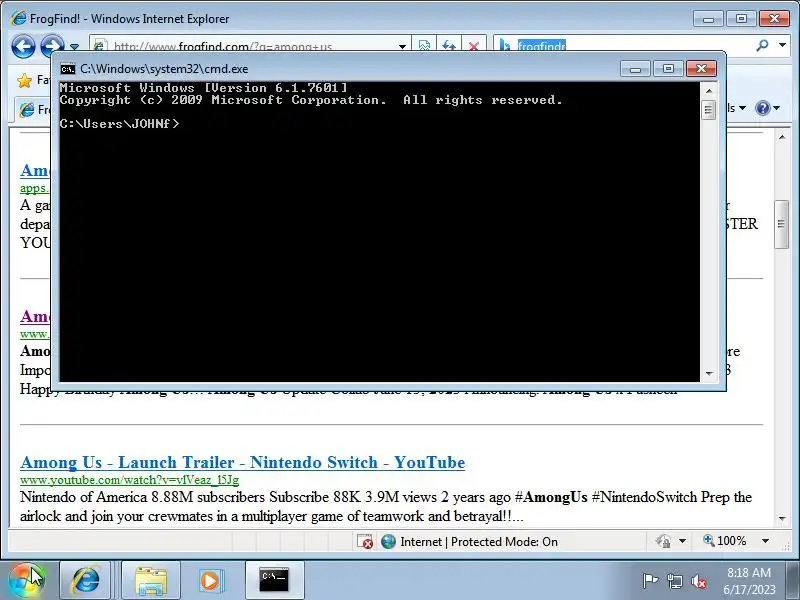Open Windows Explorer from the taskbar

[151, 581]
